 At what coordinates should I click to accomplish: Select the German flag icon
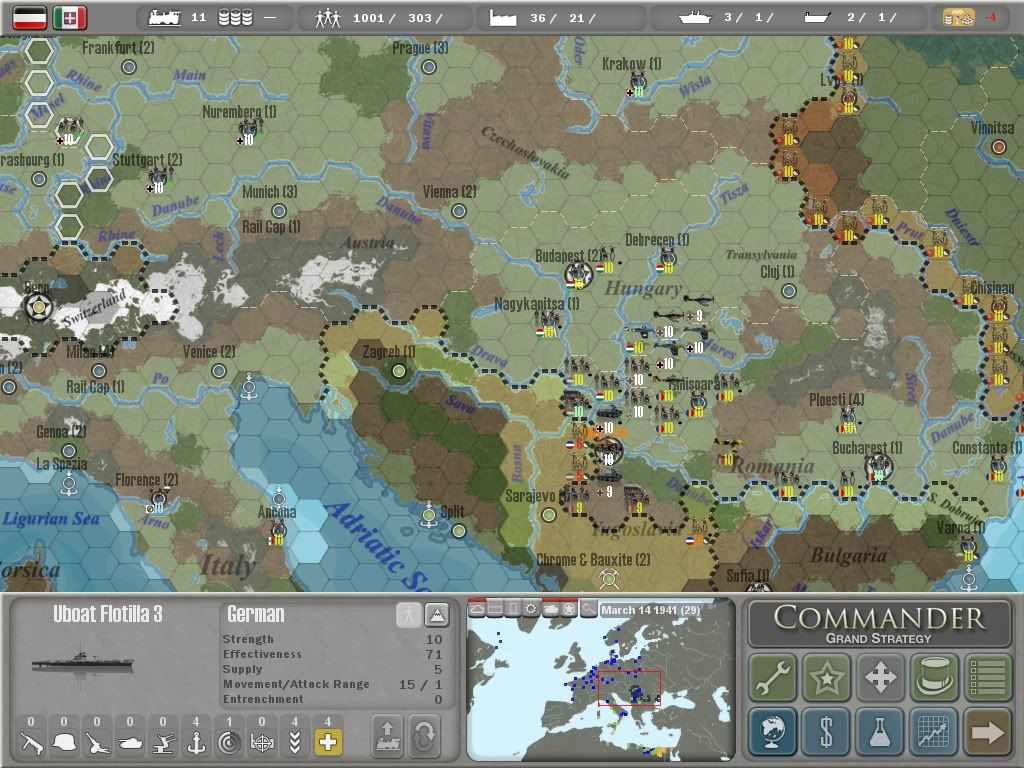30,18
